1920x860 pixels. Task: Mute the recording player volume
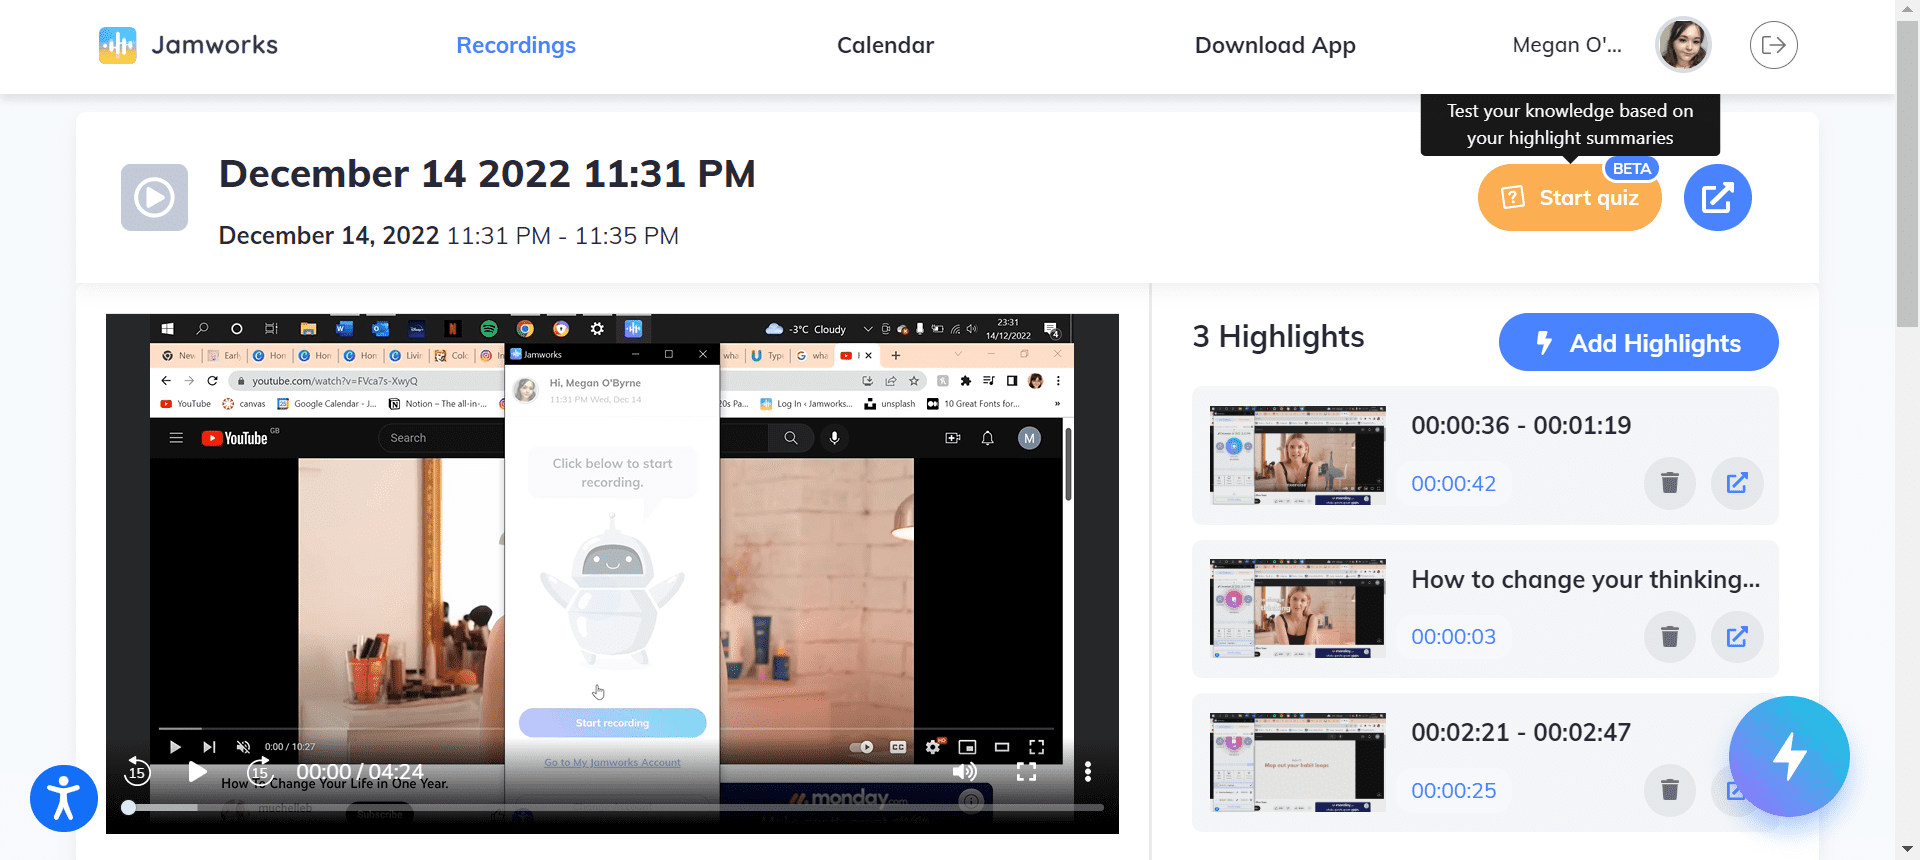(964, 771)
